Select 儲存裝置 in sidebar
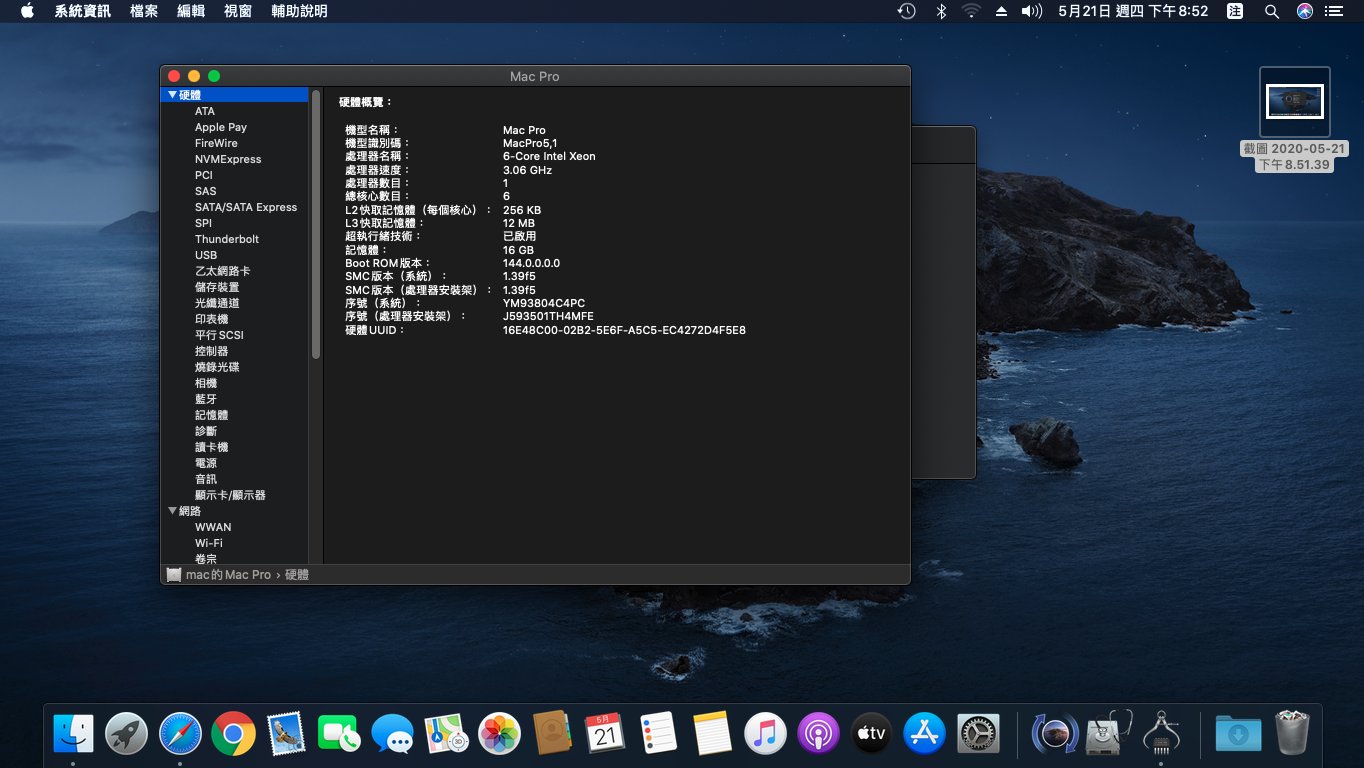 [217, 287]
